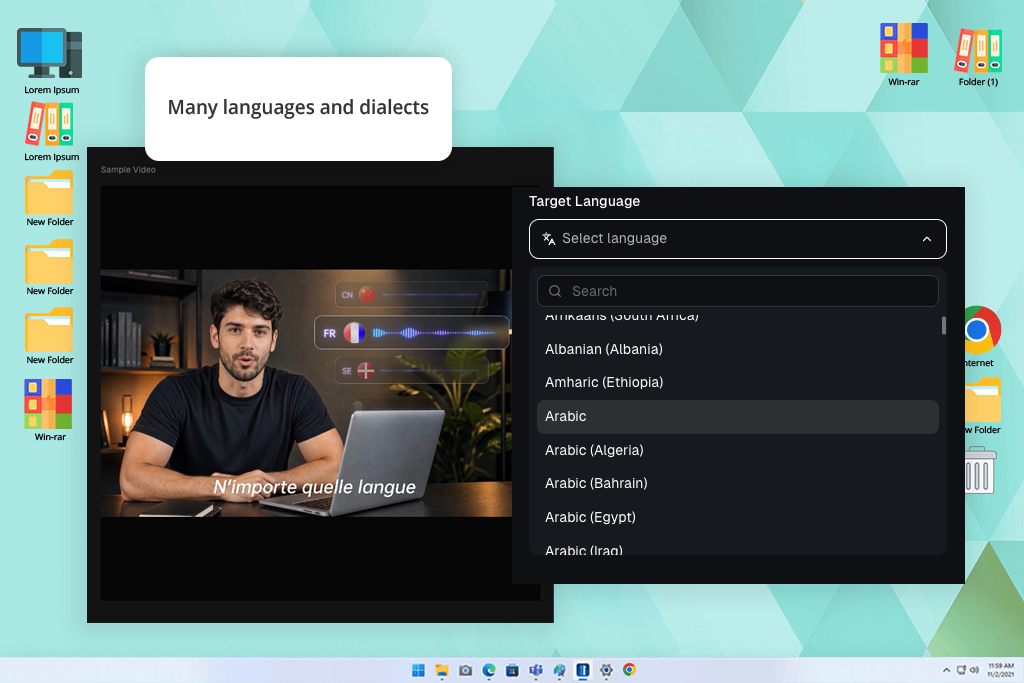Click the language list scrollbar thumb
This screenshot has height=683, width=1024.
click(x=944, y=325)
